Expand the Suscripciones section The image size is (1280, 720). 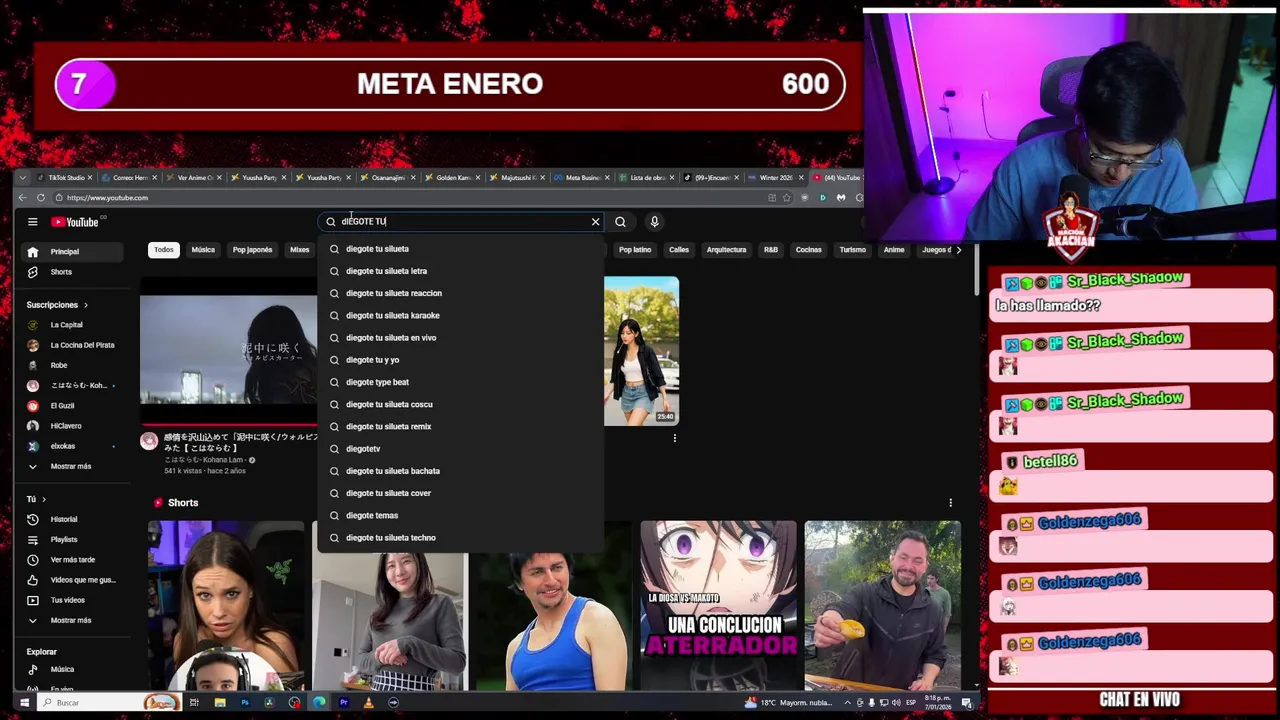click(x=57, y=305)
